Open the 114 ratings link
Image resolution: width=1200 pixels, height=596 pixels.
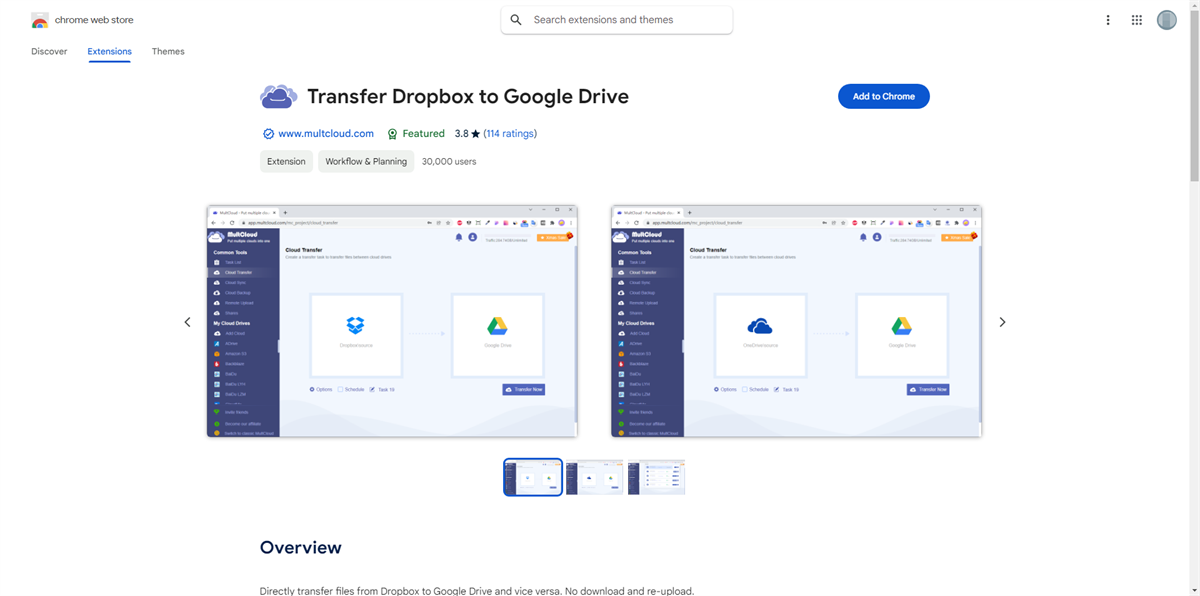511,134
